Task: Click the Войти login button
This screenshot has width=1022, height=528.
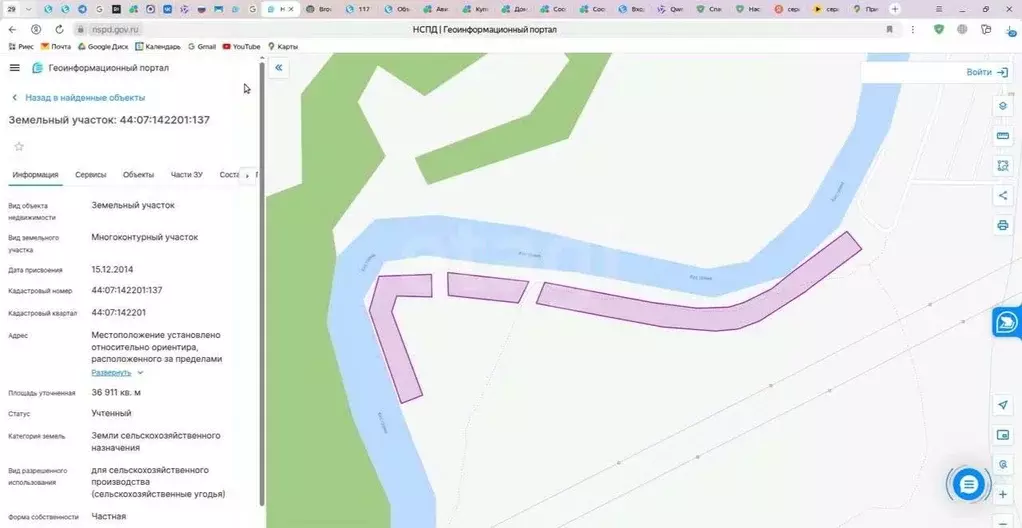Action: (x=986, y=72)
